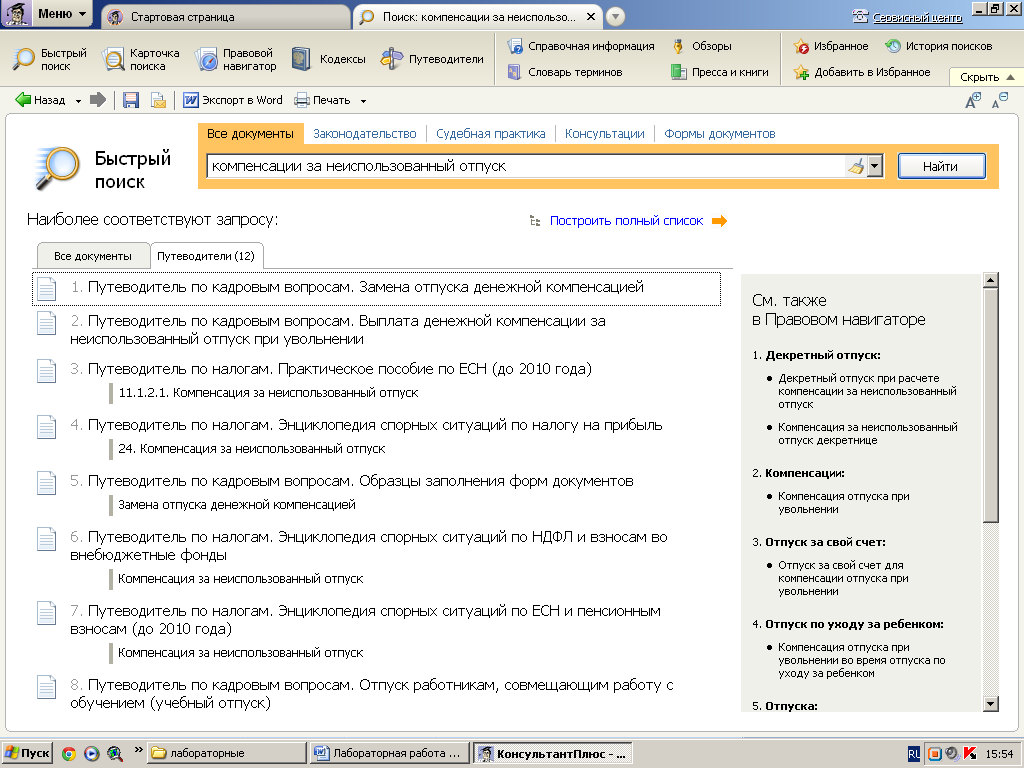Image resolution: width=1024 pixels, height=768 pixels.
Task: Close the Поиск tab with X
Action: [590, 17]
